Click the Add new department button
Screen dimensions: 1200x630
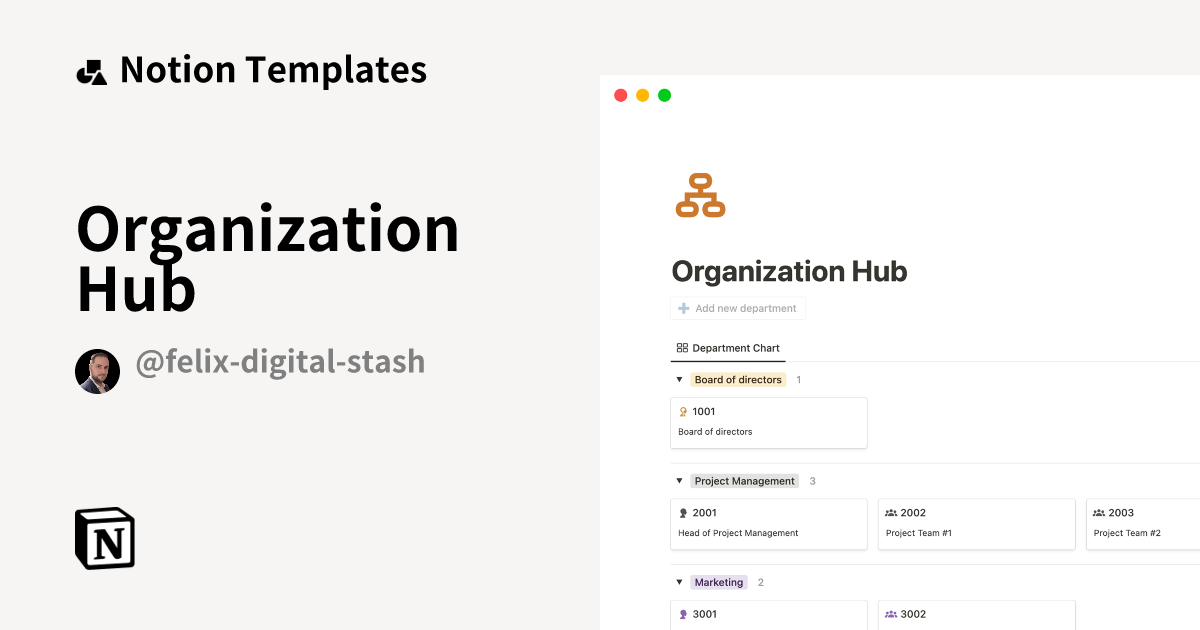tap(738, 307)
